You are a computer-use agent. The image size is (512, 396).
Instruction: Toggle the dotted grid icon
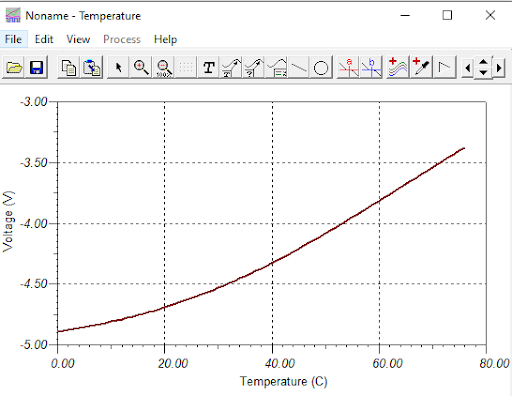[x=186, y=68]
